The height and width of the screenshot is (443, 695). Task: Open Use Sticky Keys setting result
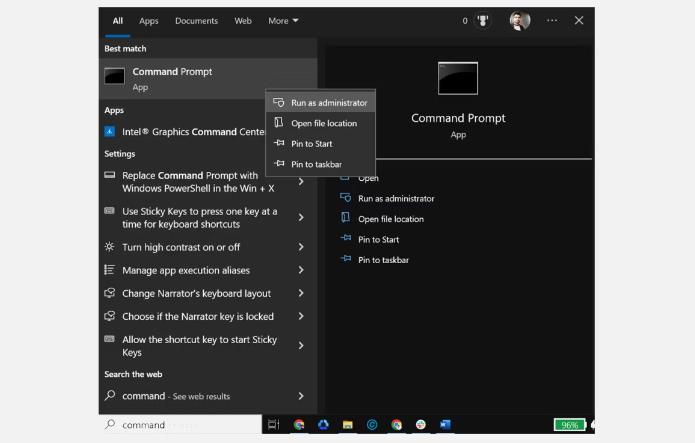200,218
